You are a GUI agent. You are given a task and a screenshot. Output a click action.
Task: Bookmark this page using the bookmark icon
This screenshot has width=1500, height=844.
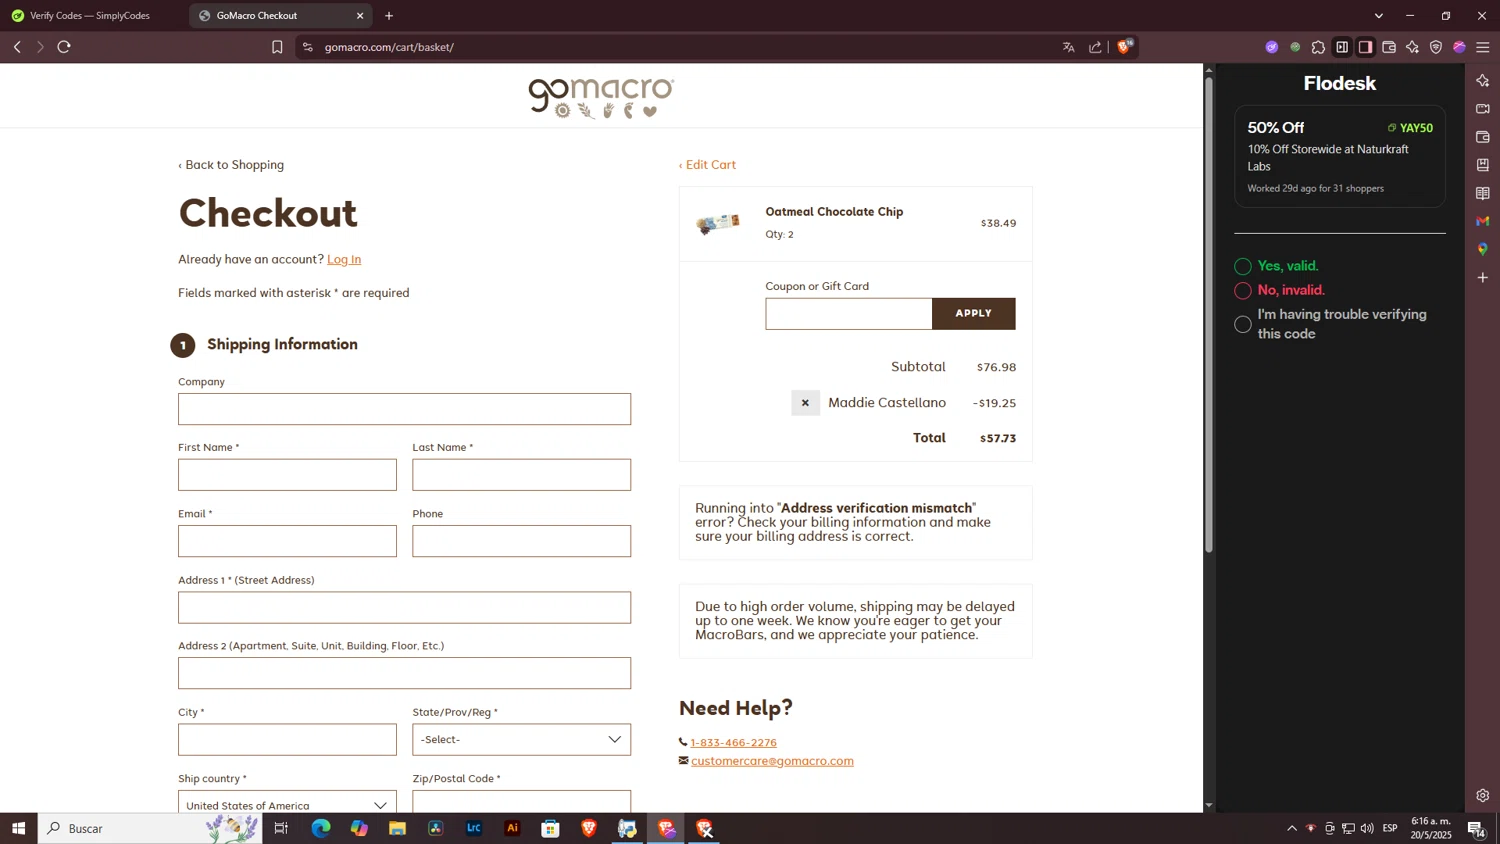(x=277, y=47)
